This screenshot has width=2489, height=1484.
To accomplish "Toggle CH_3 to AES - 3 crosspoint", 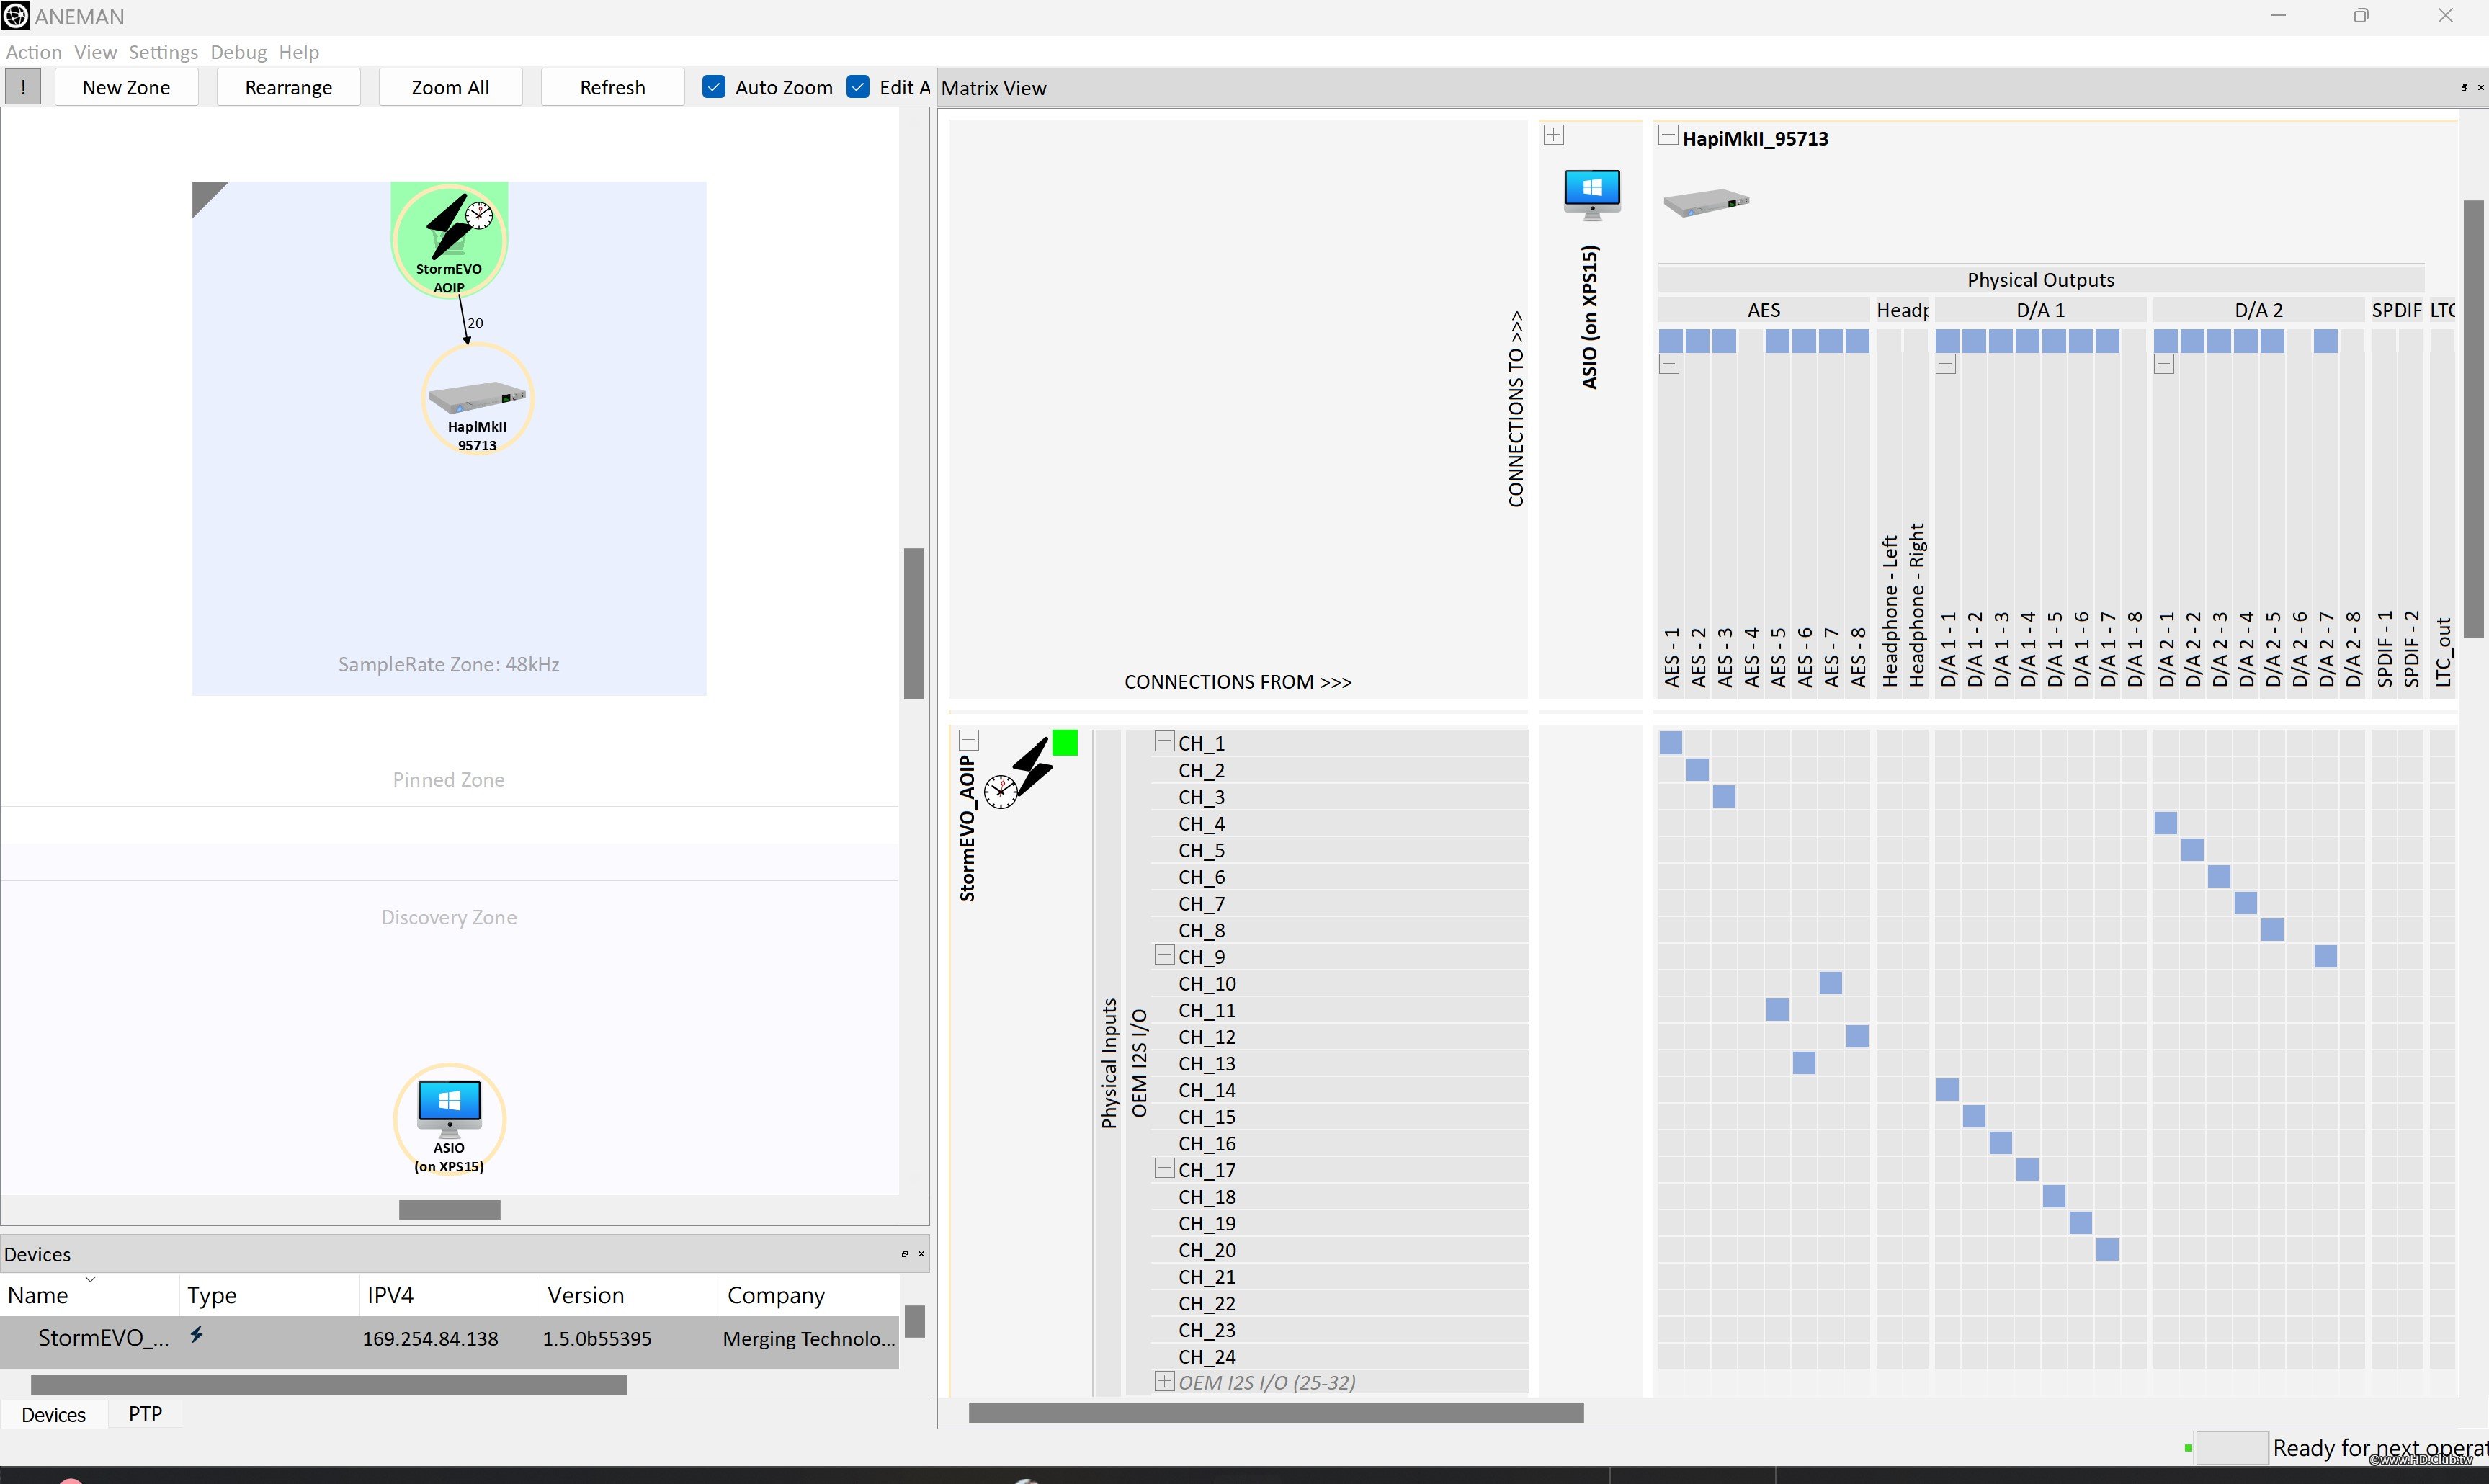I will (x=1724, y=797).
